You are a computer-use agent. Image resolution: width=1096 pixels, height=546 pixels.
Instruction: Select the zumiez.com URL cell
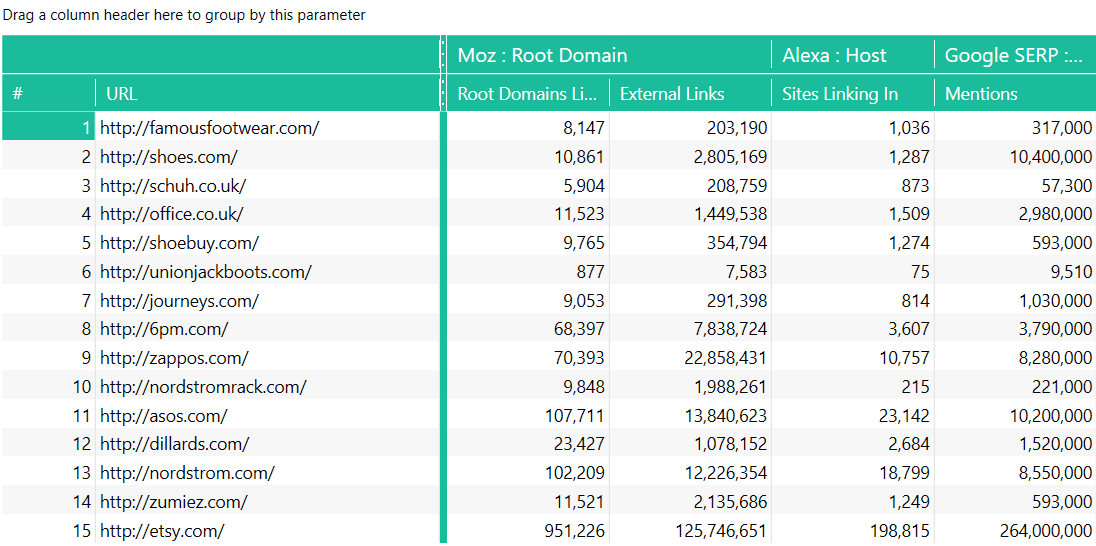point(268,501)
